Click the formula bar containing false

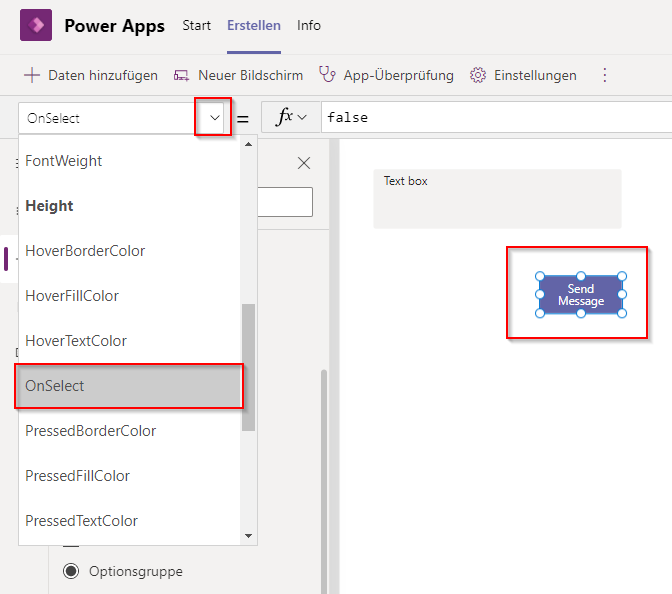pos(496,117)
